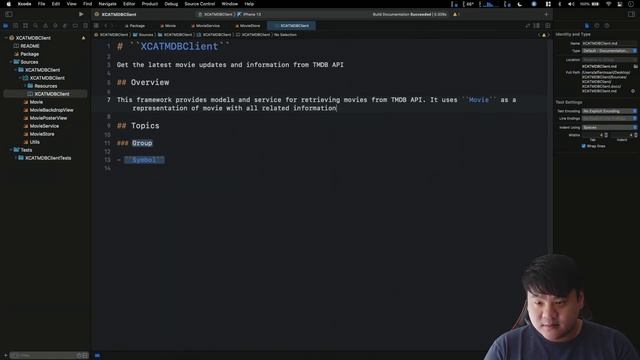Switch to the Movie editor tab
Viewport: 640px width, 360px height.
click(x=168, y=26)
